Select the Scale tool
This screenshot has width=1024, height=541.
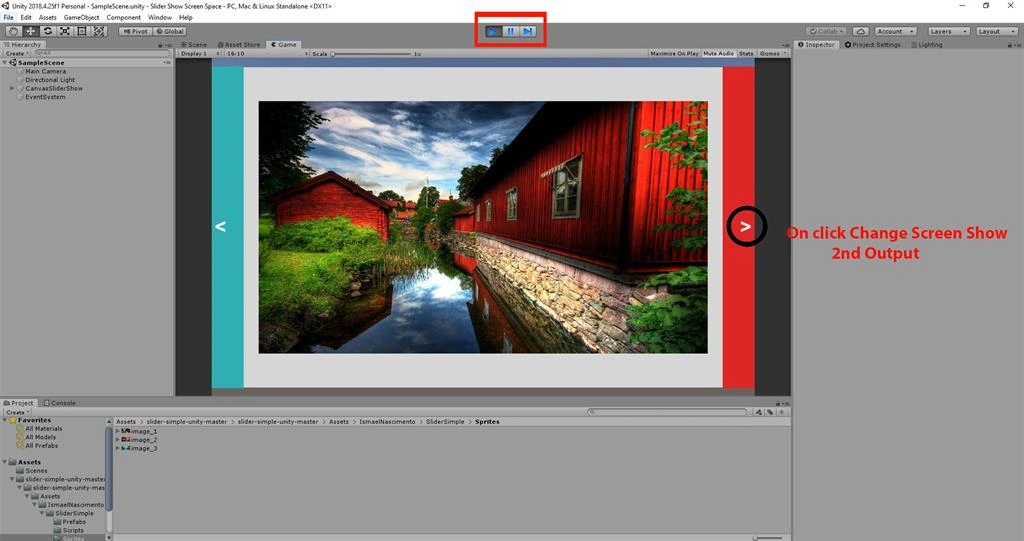point(65,31)
